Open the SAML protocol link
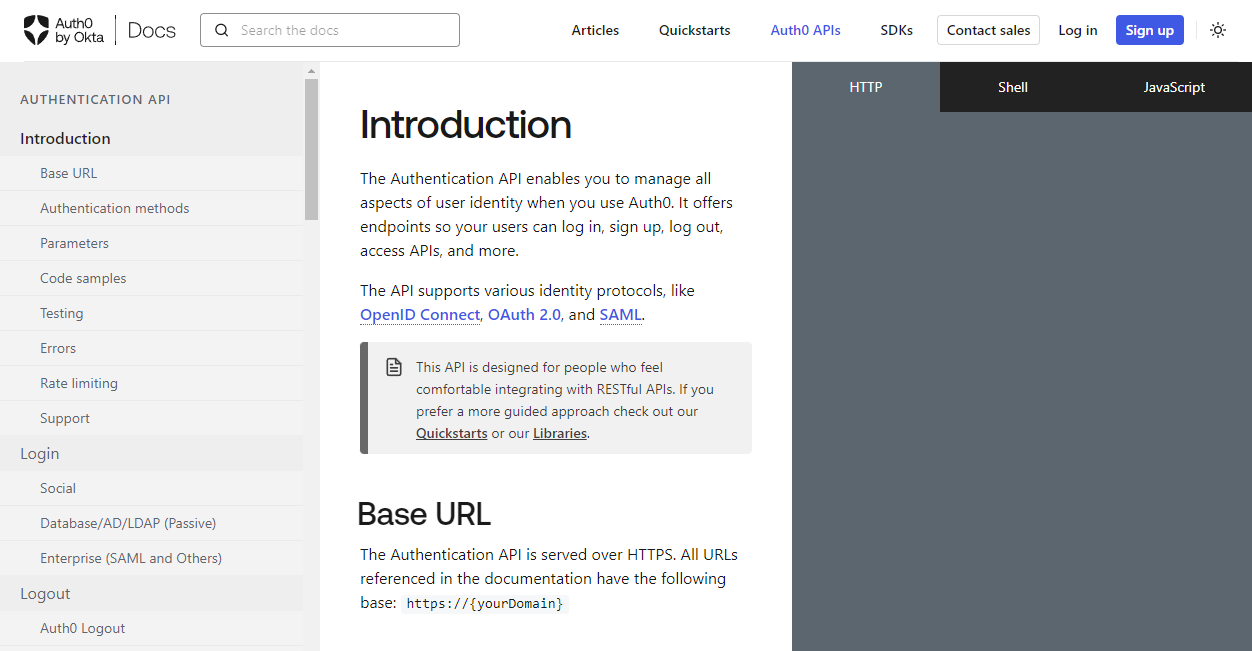This screenshot has width=1252, height=651. point(620,314)
